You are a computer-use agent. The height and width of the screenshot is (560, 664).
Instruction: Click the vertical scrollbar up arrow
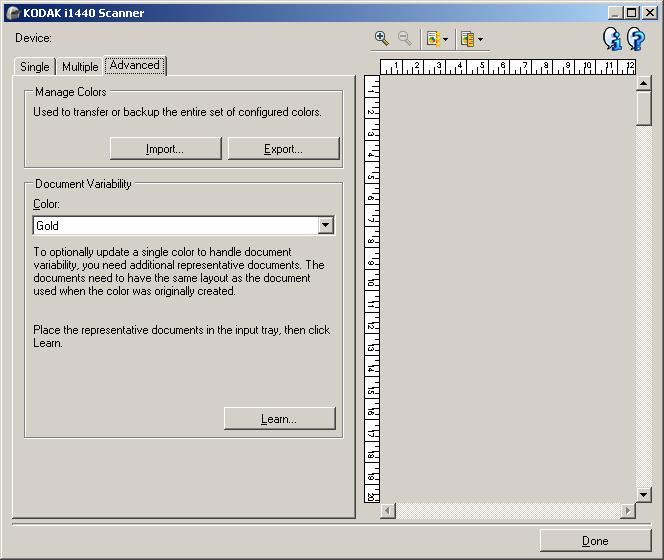[643, 83]
